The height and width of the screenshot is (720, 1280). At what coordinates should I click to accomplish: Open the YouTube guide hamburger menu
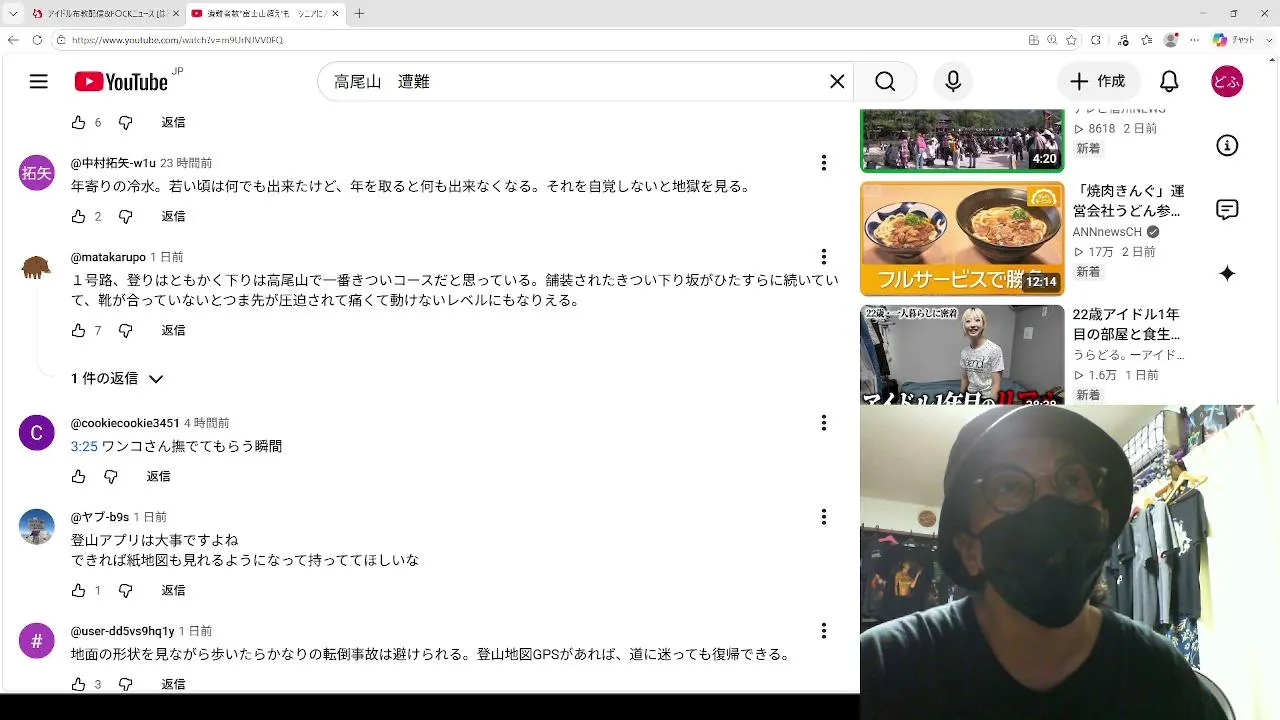point(38,82)
